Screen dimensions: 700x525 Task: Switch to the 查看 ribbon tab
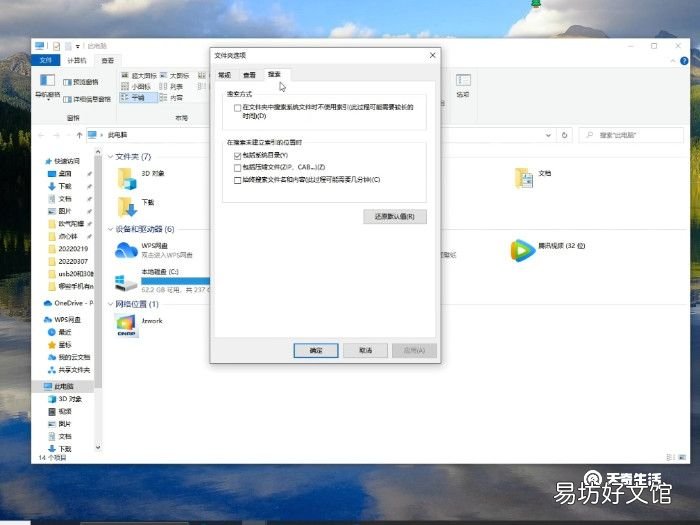tap(107, 60)
